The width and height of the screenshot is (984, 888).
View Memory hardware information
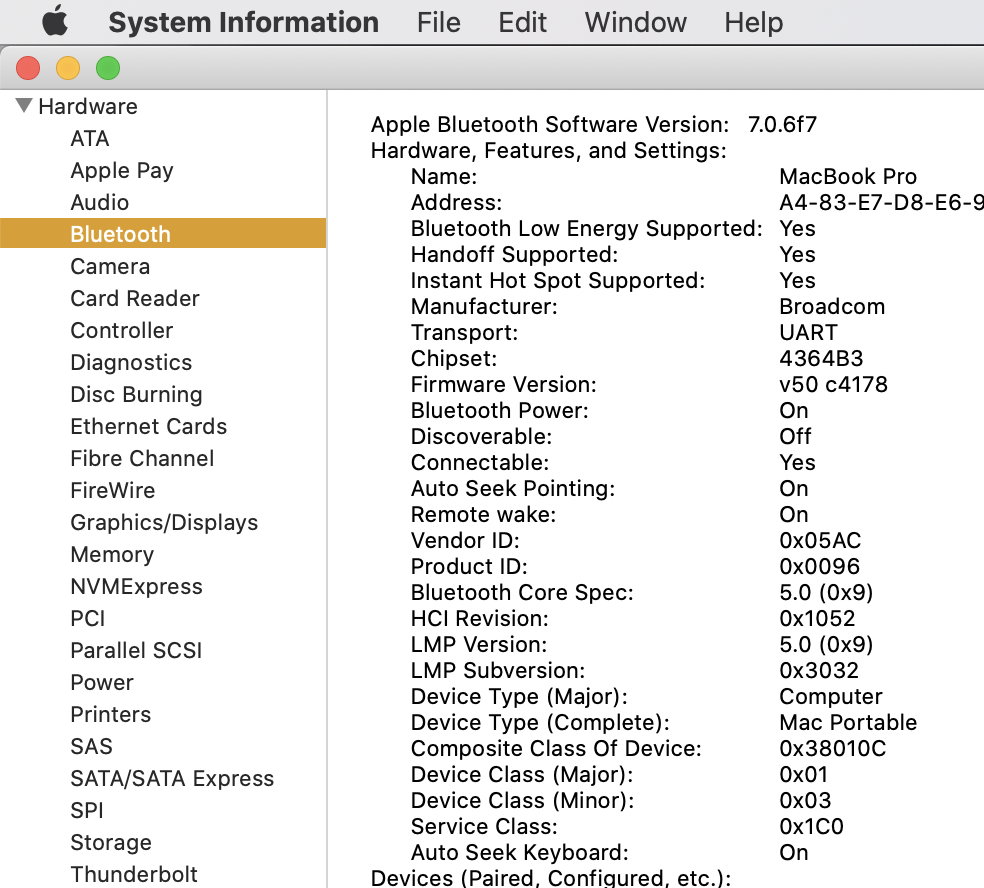coord(112,555)
